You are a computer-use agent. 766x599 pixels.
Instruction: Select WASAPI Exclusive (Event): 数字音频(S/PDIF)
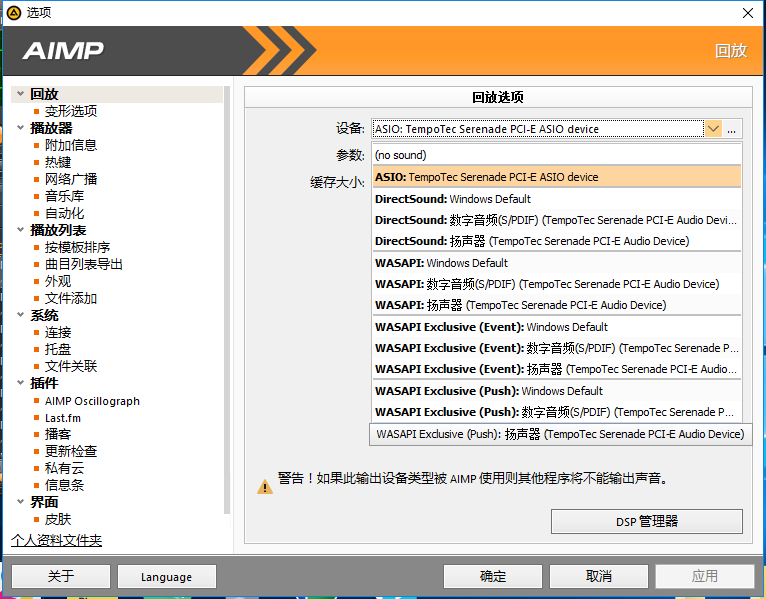[x=556, y=348]
